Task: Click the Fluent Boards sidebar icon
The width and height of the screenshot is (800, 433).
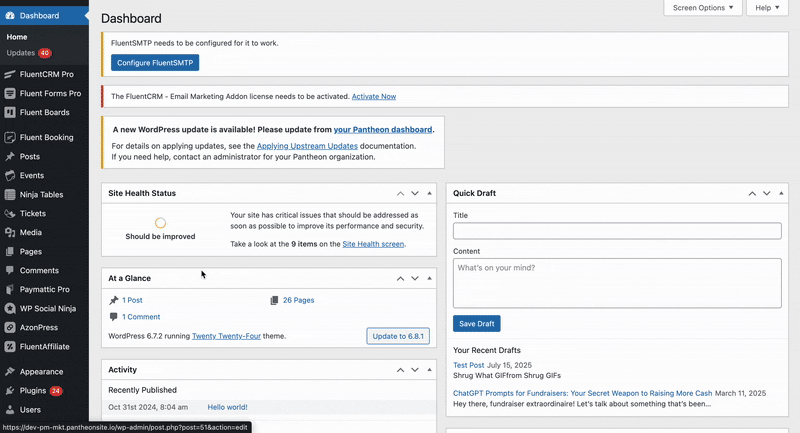Action: pos(10,112)
